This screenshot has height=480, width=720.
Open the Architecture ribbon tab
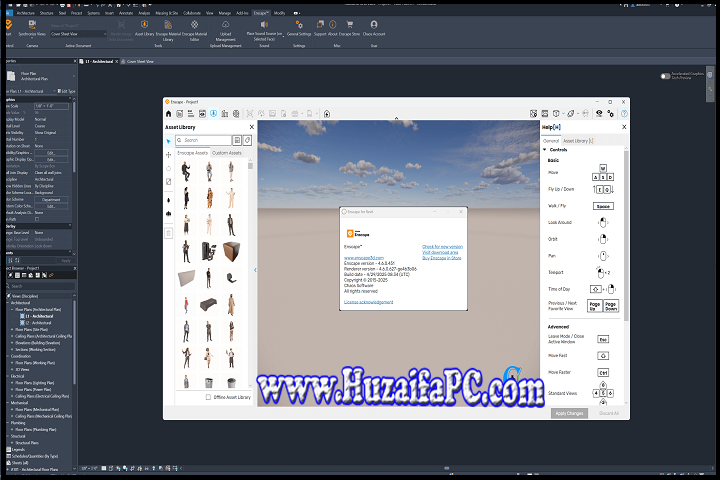[x=26, y=13]
